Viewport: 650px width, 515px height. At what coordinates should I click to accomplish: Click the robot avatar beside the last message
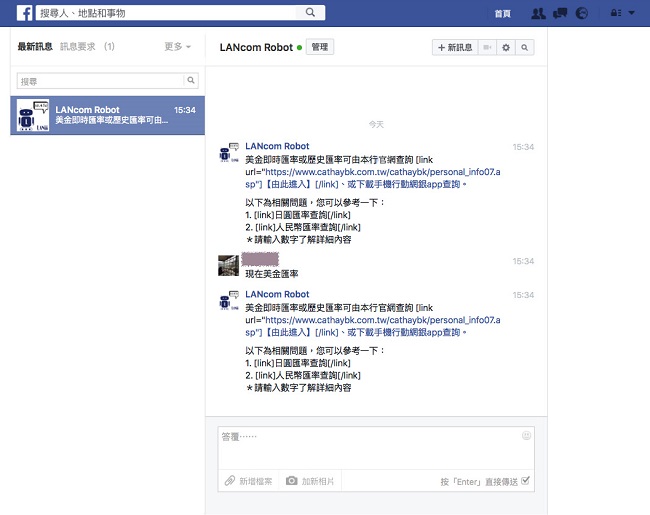coord(229,300)
